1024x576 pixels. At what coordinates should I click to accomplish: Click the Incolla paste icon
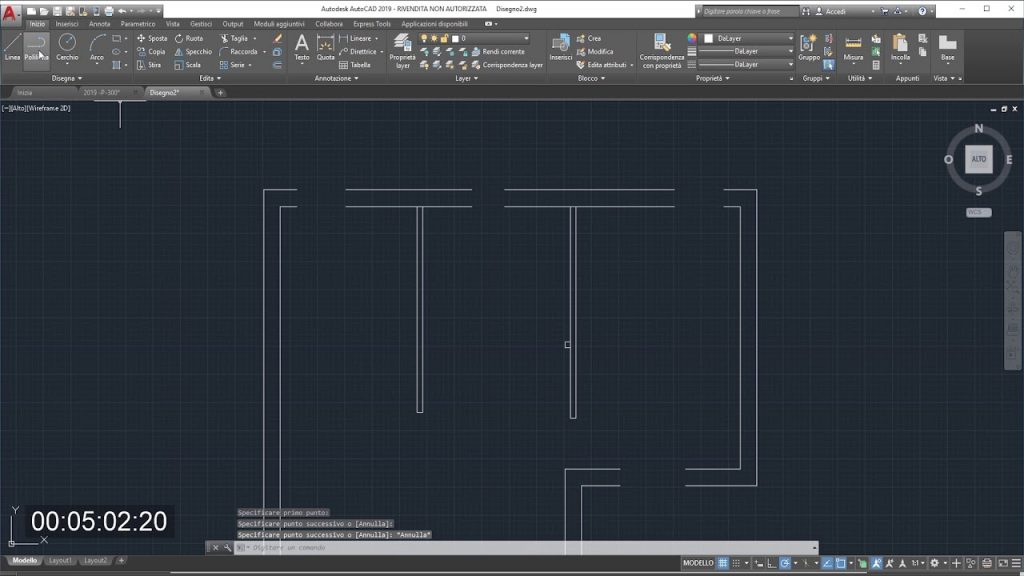tap(900, 48)
